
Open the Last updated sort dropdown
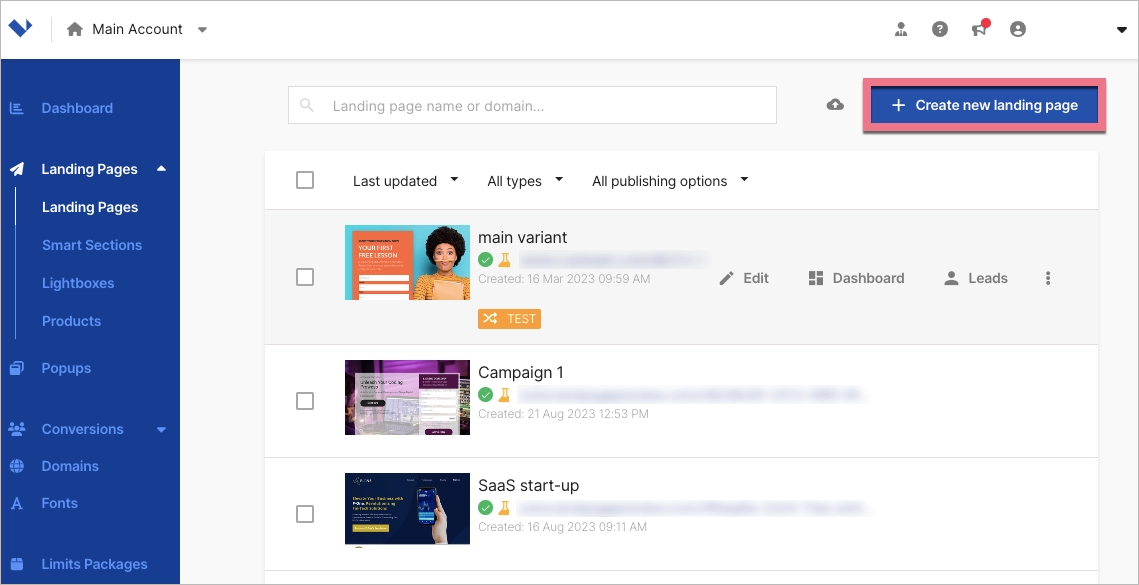click(x=404, y=180)
